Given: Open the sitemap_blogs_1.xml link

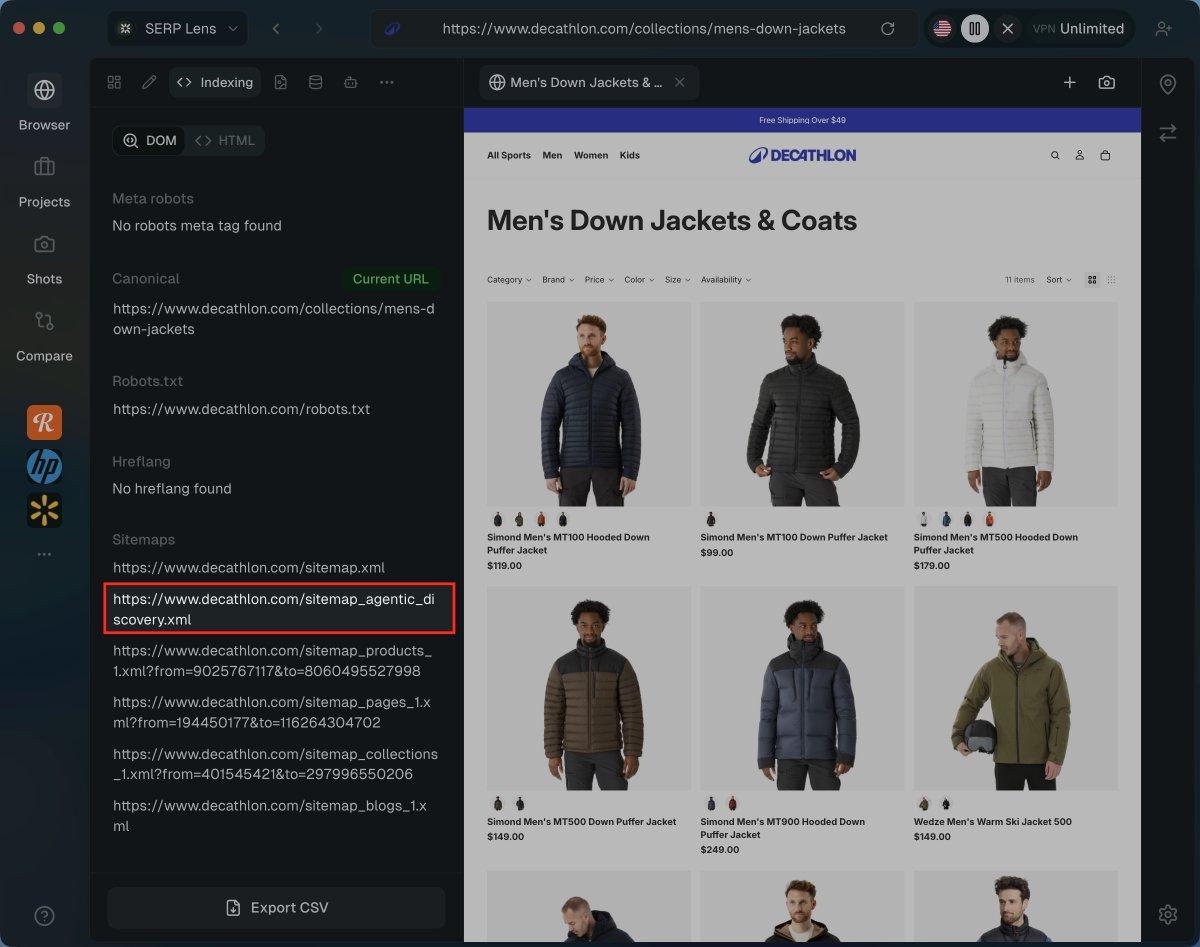Looking at the screenshot, I should [270, 816].
